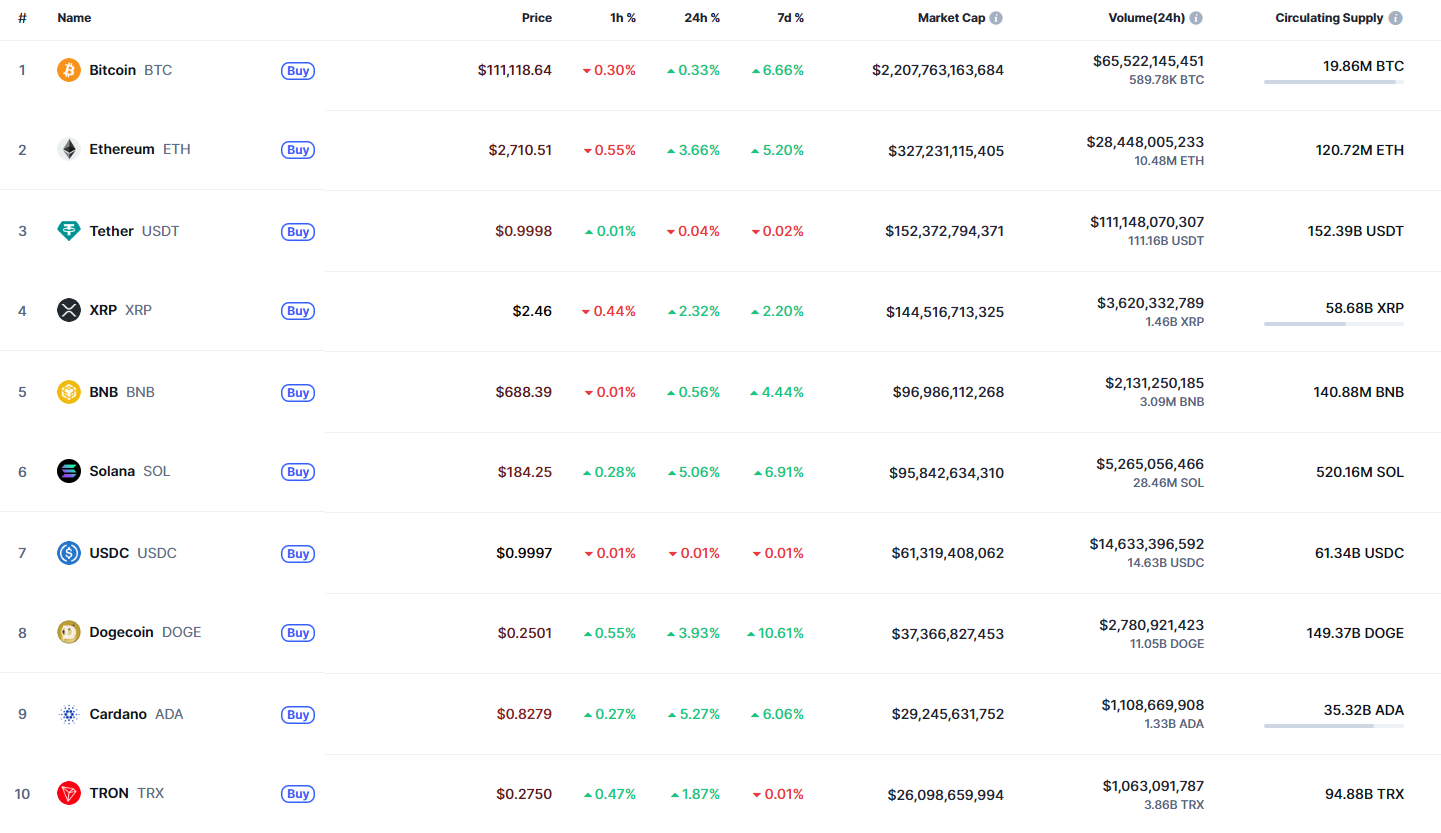Click the Dogecoin coin logo
This screenshot has width=1441, height=833.
[x=69, y=632]
